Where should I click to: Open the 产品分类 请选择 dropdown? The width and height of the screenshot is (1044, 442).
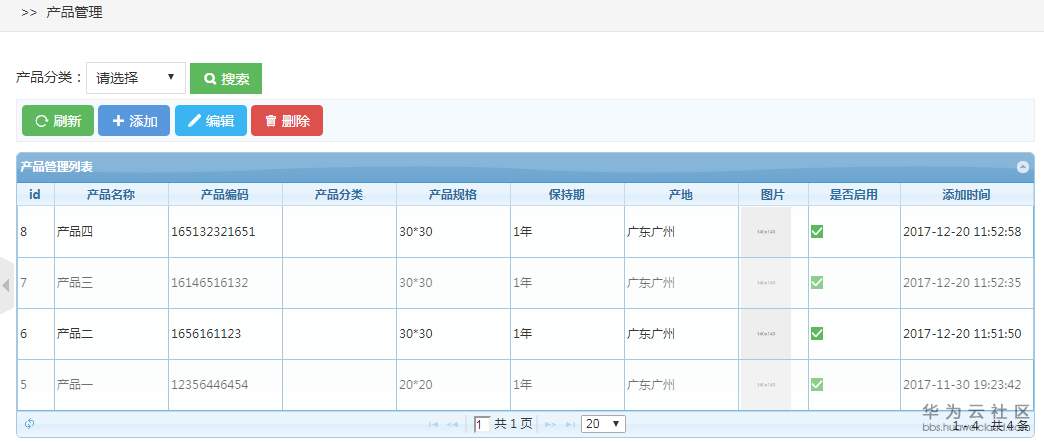(x=136, y=78)
